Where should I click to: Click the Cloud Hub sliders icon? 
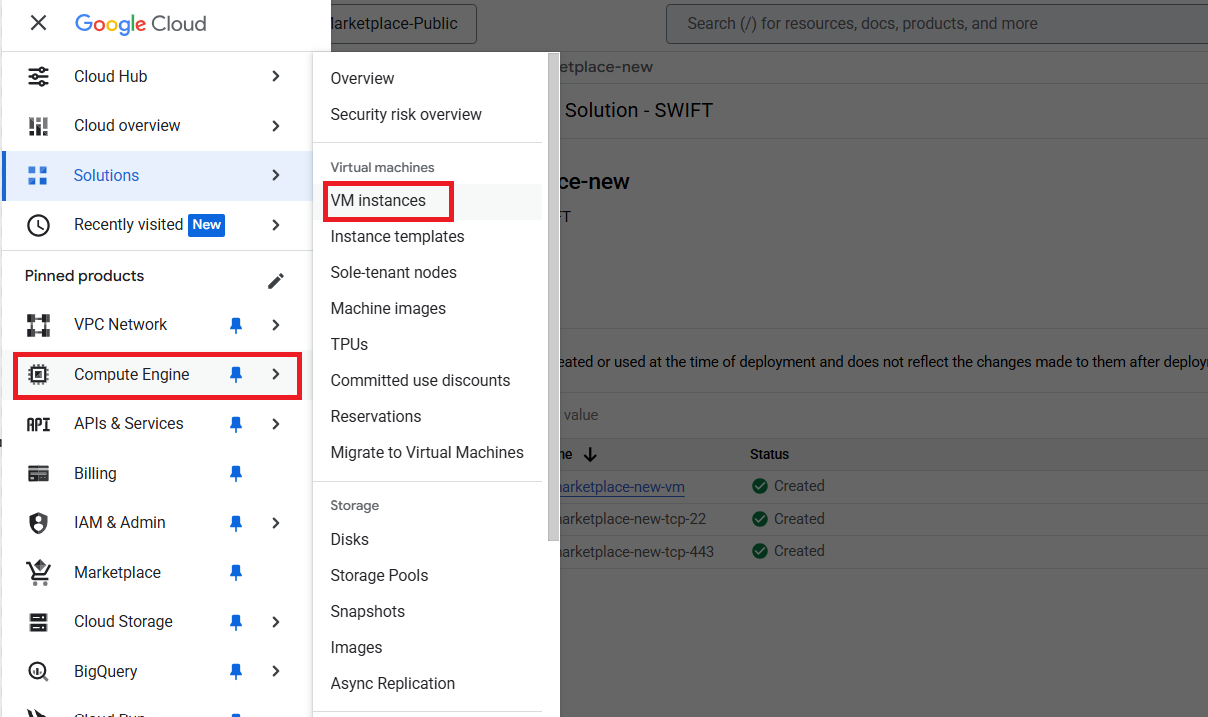click(38, 76)
